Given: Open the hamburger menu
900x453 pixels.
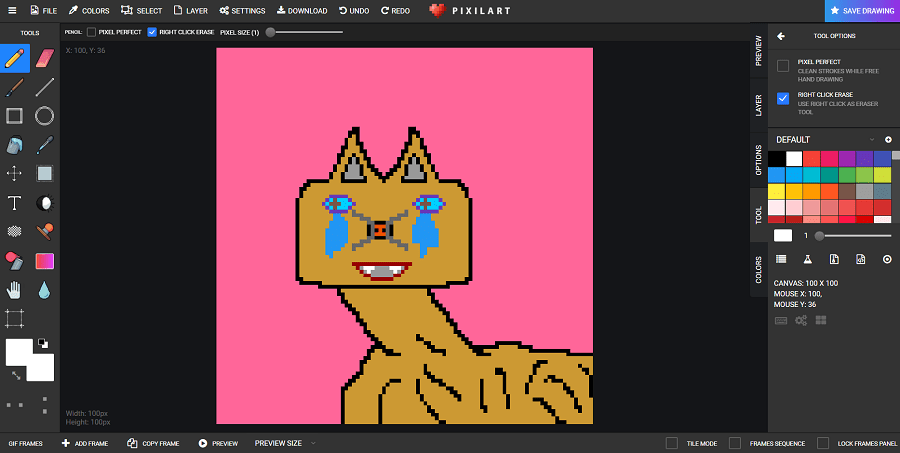Looking at the screenshot, I should click(x=12, y=10).
